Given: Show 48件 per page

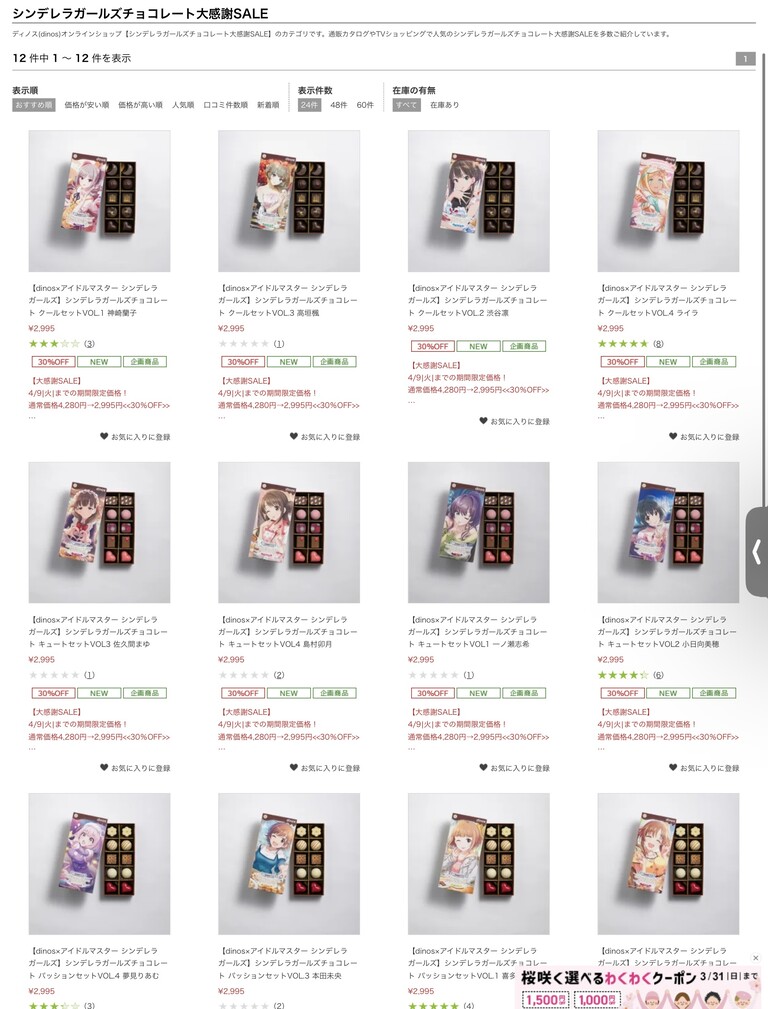Looking at the screenshot, I should tap(339, 105).
